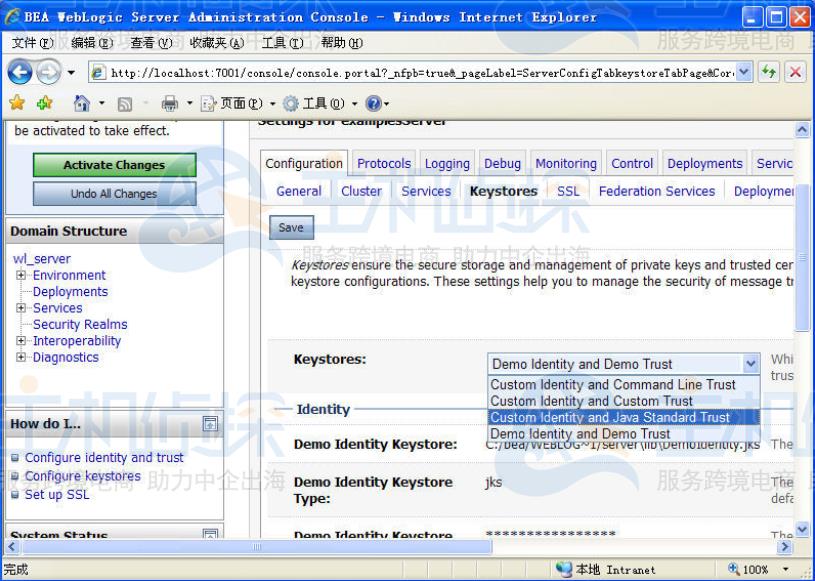
Task: Open the Configure keystores help link
Action: (83, 476)
